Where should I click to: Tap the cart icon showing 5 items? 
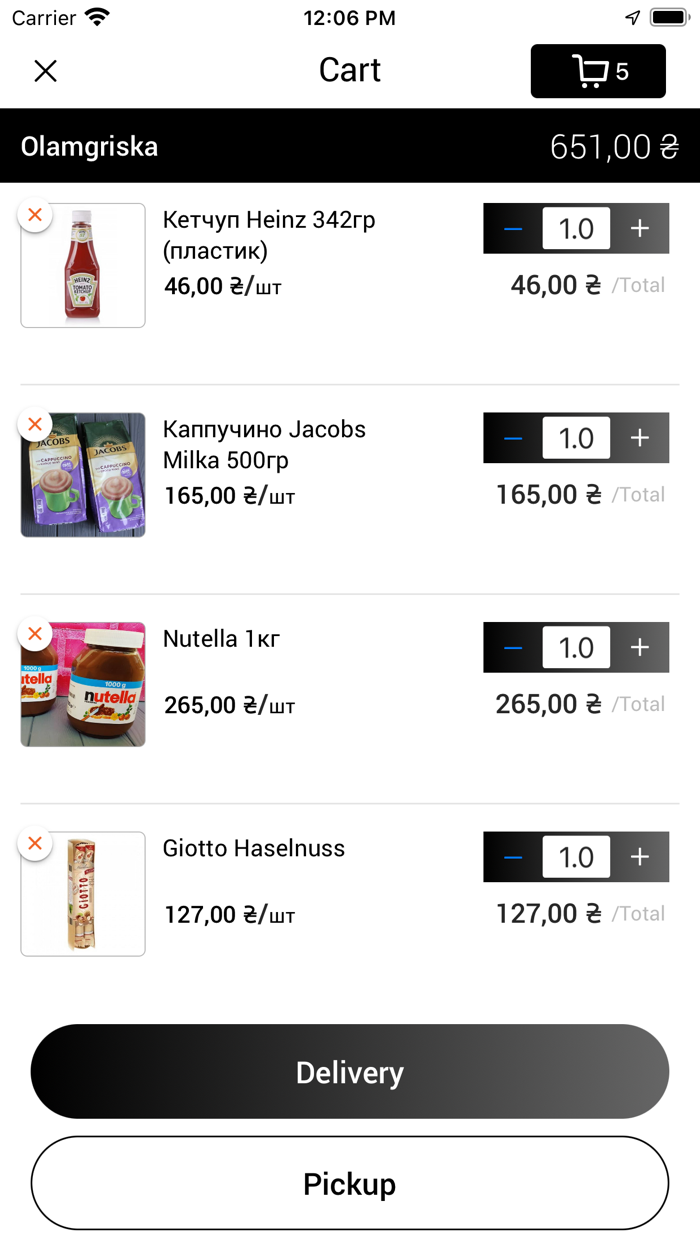[598, 71]
